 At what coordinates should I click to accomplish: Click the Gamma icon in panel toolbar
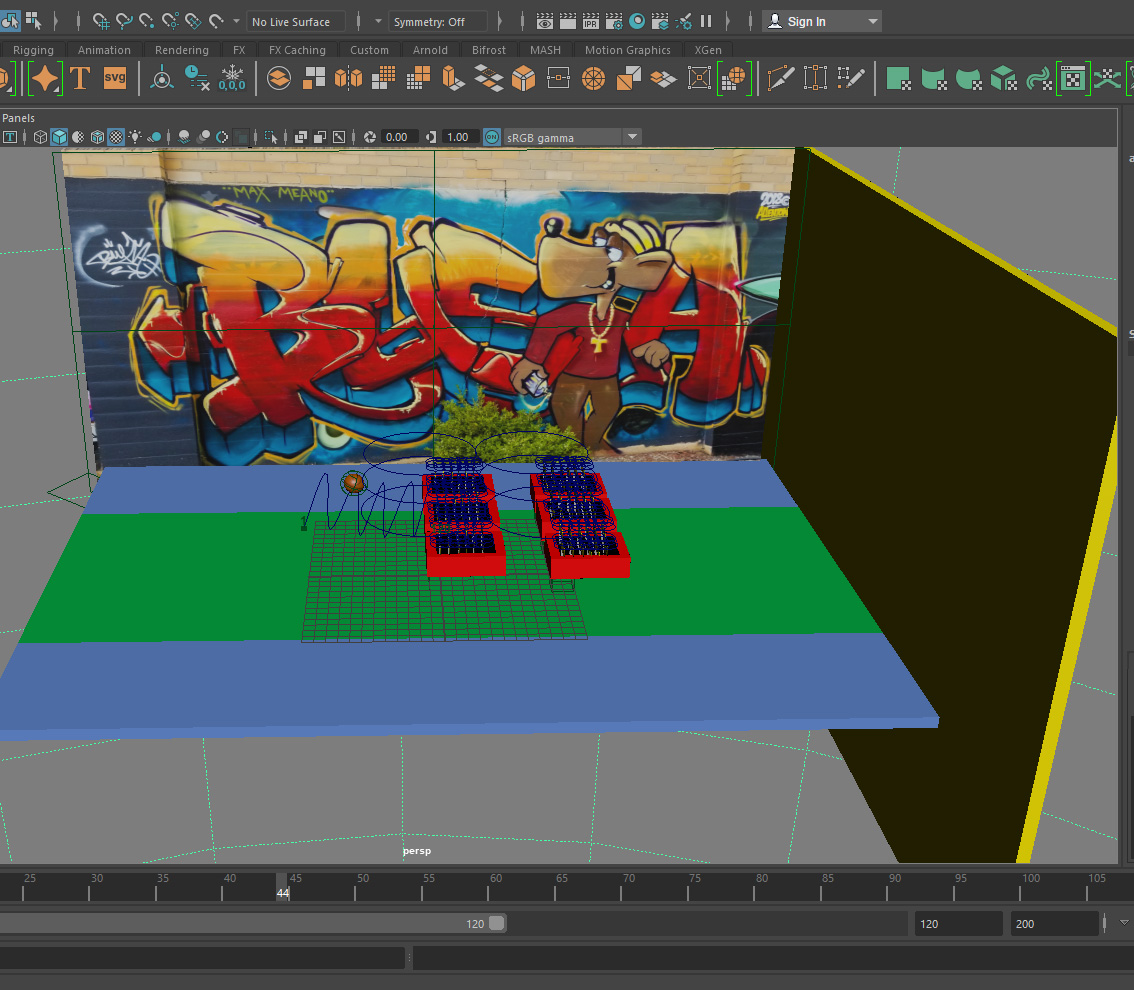coord(431,137)
